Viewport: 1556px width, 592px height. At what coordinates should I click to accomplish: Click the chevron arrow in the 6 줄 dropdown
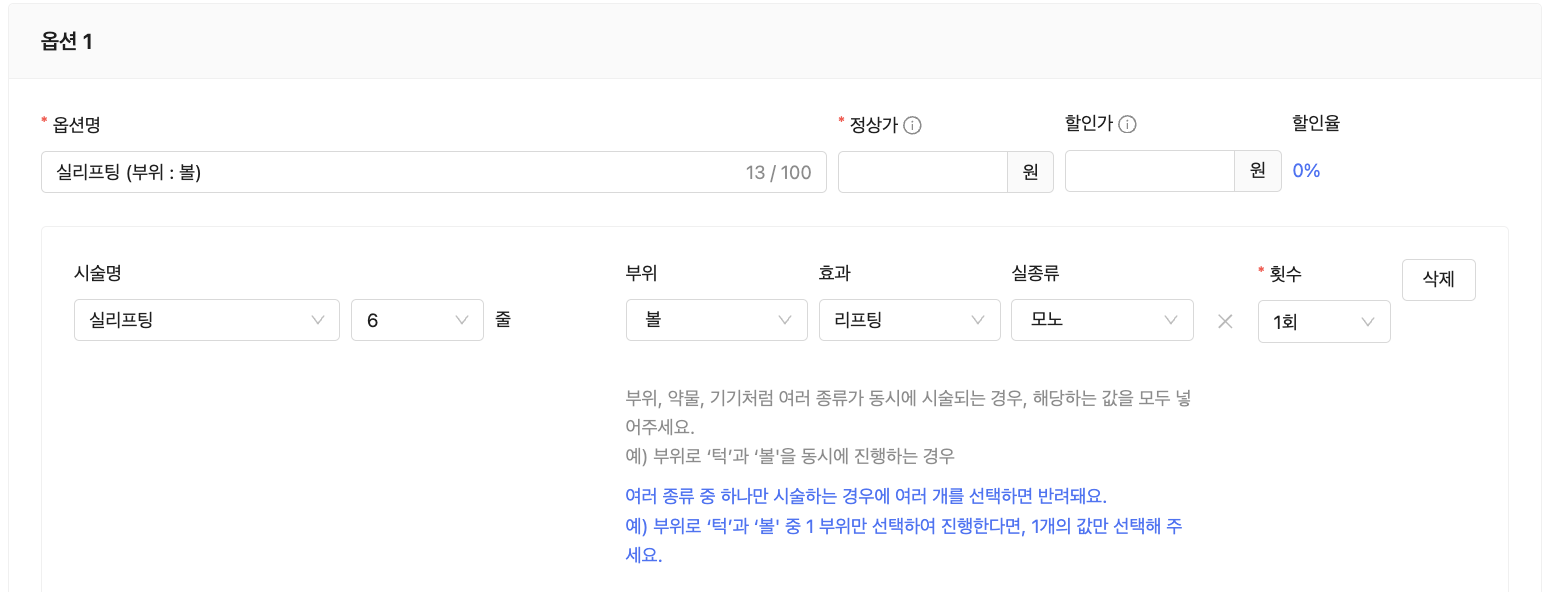pyautogui.click(x=462, y=320)
